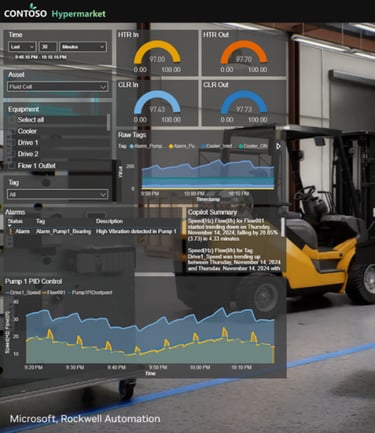
Task: Click the Raw Tags legend next arrow
Action: [x=278, y=146]
